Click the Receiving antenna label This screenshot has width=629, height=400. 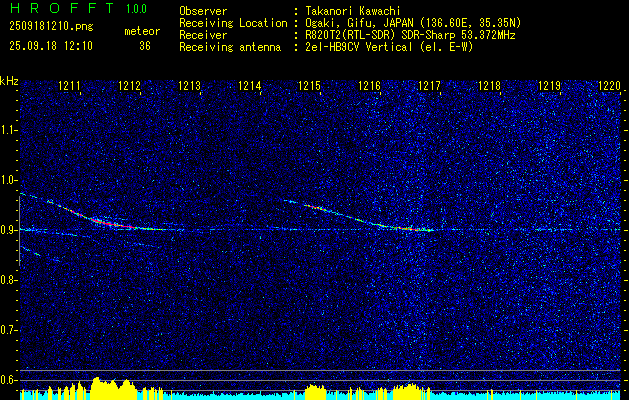tap(230, 47)
